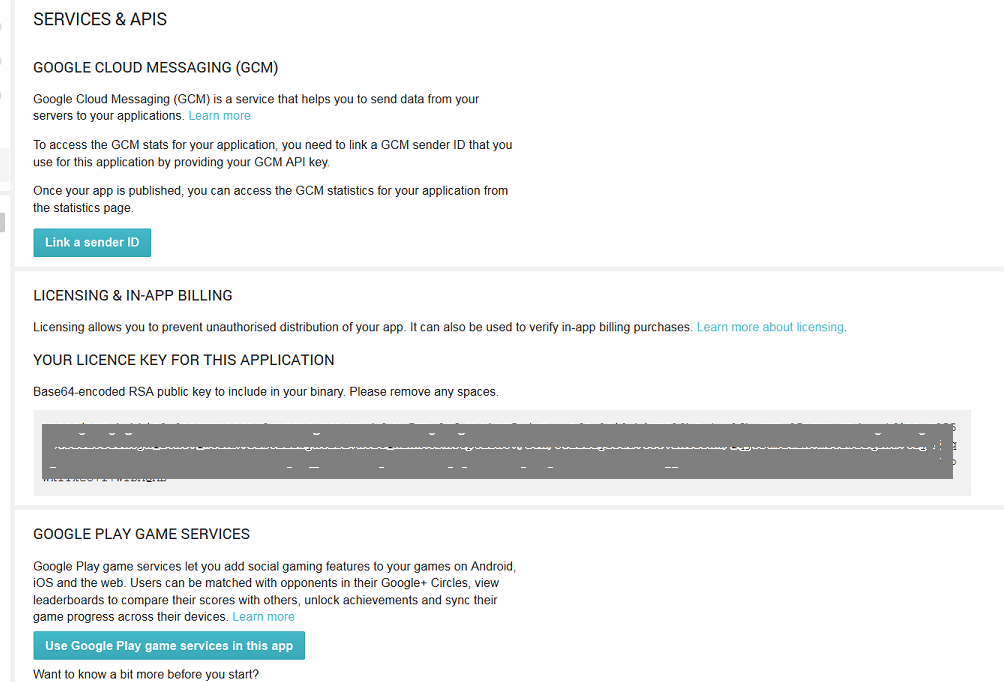Screen dimensions: 1004x682
Task: Click the SERVICES & APIS heading
Action: point(100,19)
